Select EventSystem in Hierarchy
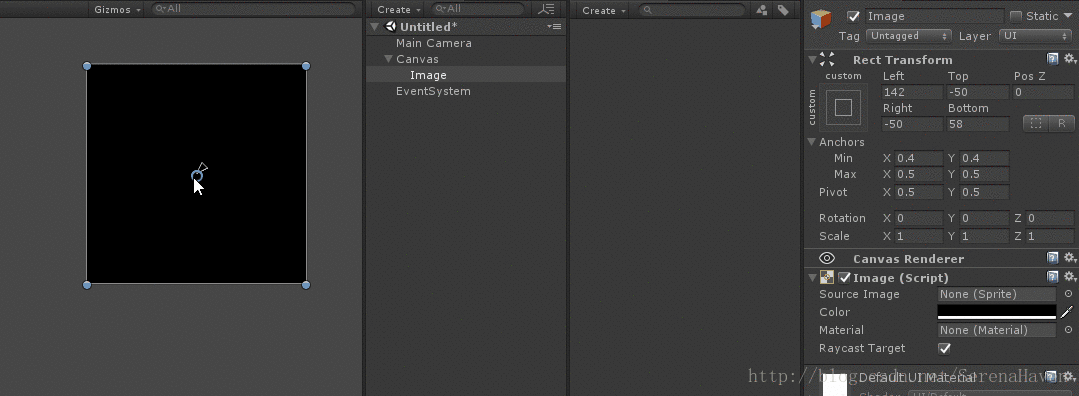 click(433, 91)
